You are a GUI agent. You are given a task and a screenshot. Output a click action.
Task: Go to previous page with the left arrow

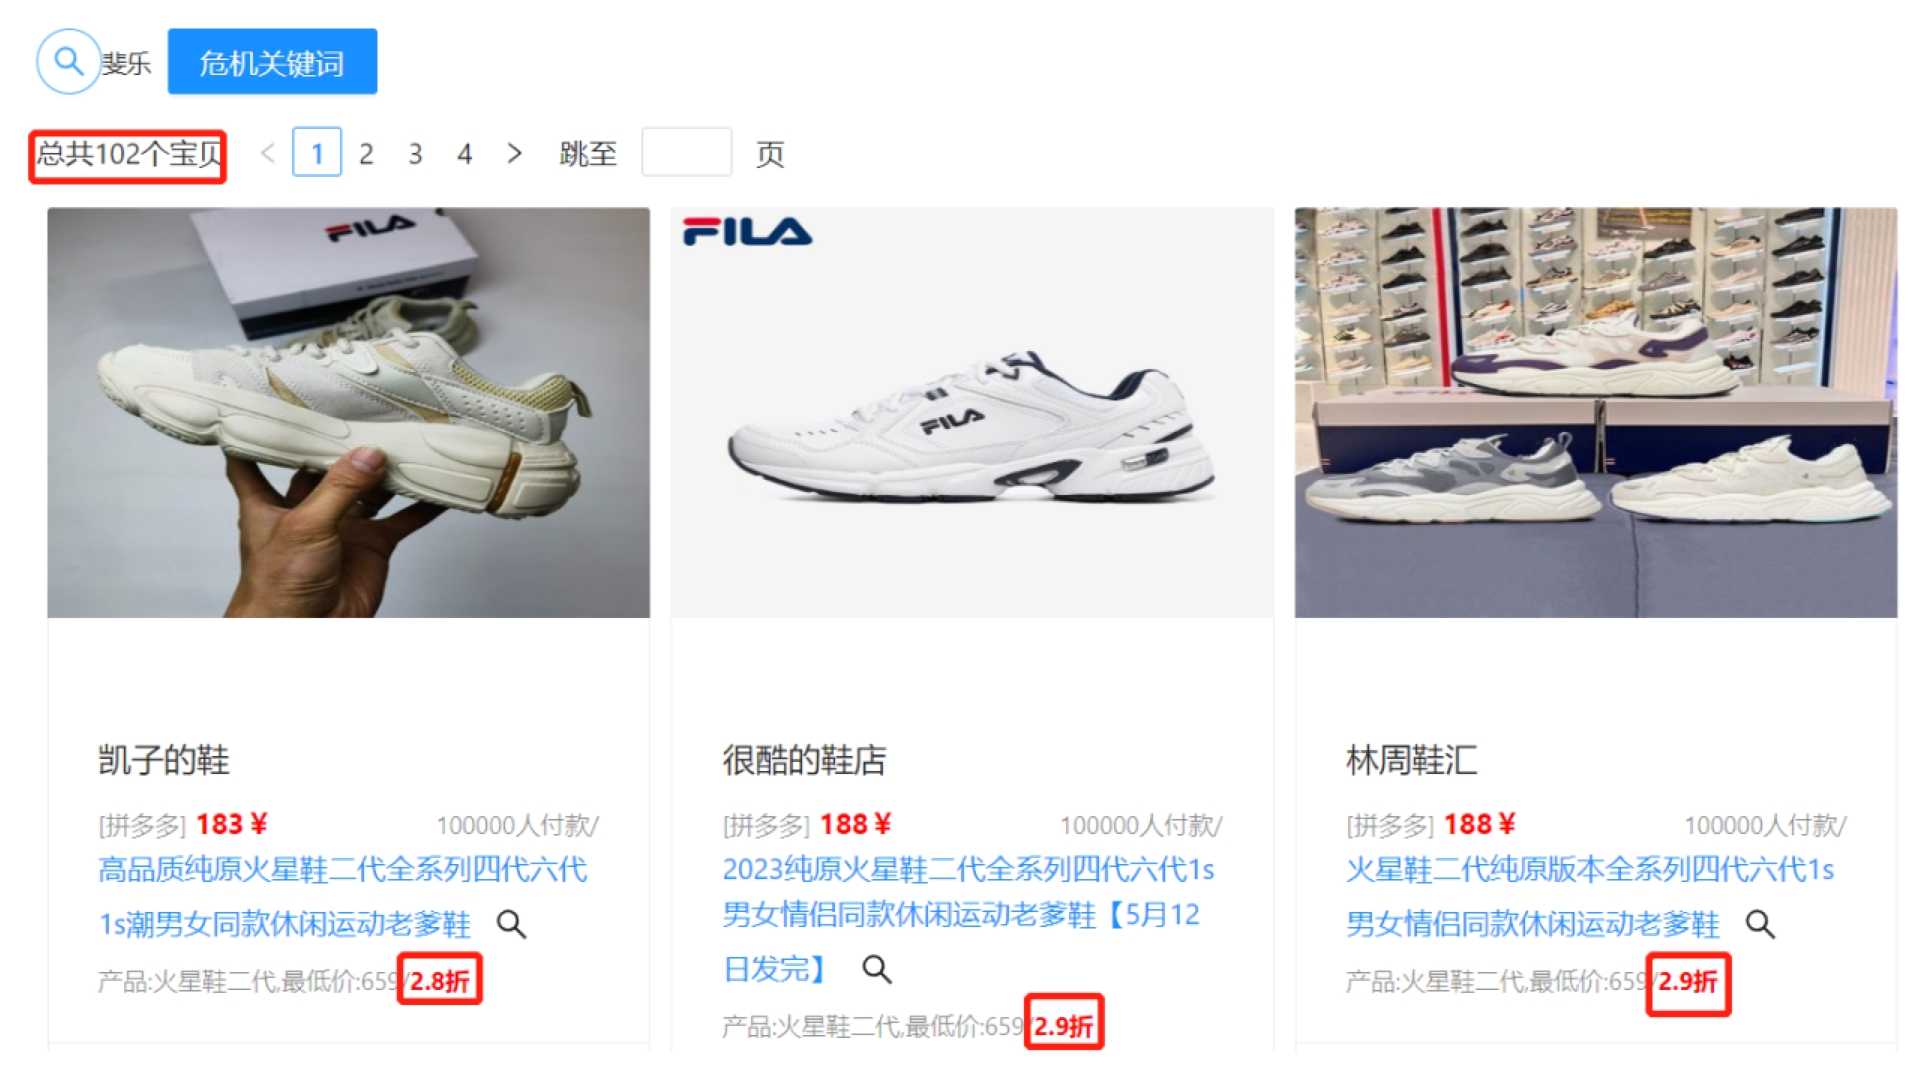[x=267, y=153]
